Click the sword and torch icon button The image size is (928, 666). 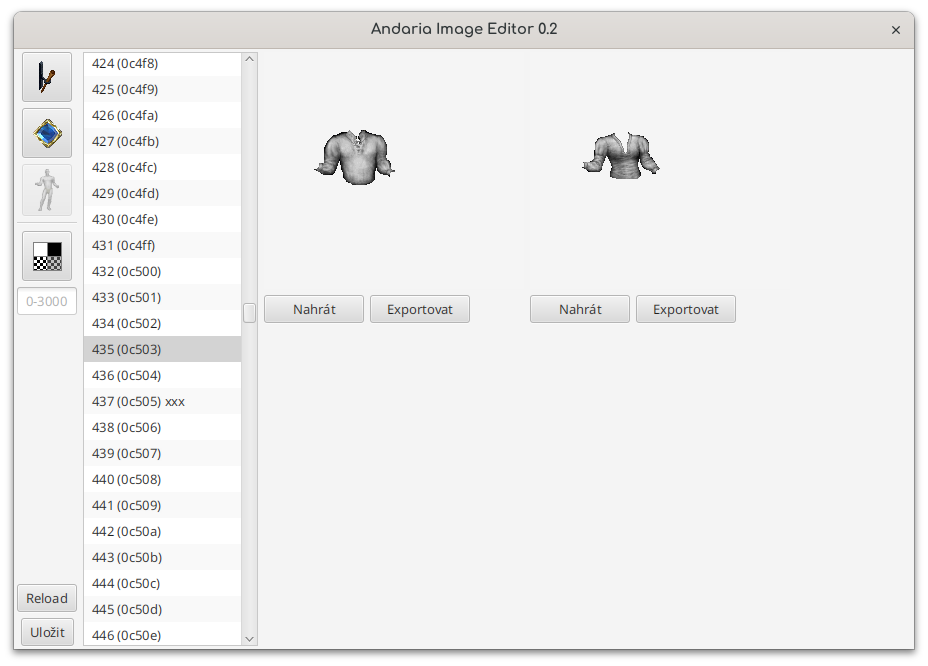pyautogui.click(x=47, y=77)
